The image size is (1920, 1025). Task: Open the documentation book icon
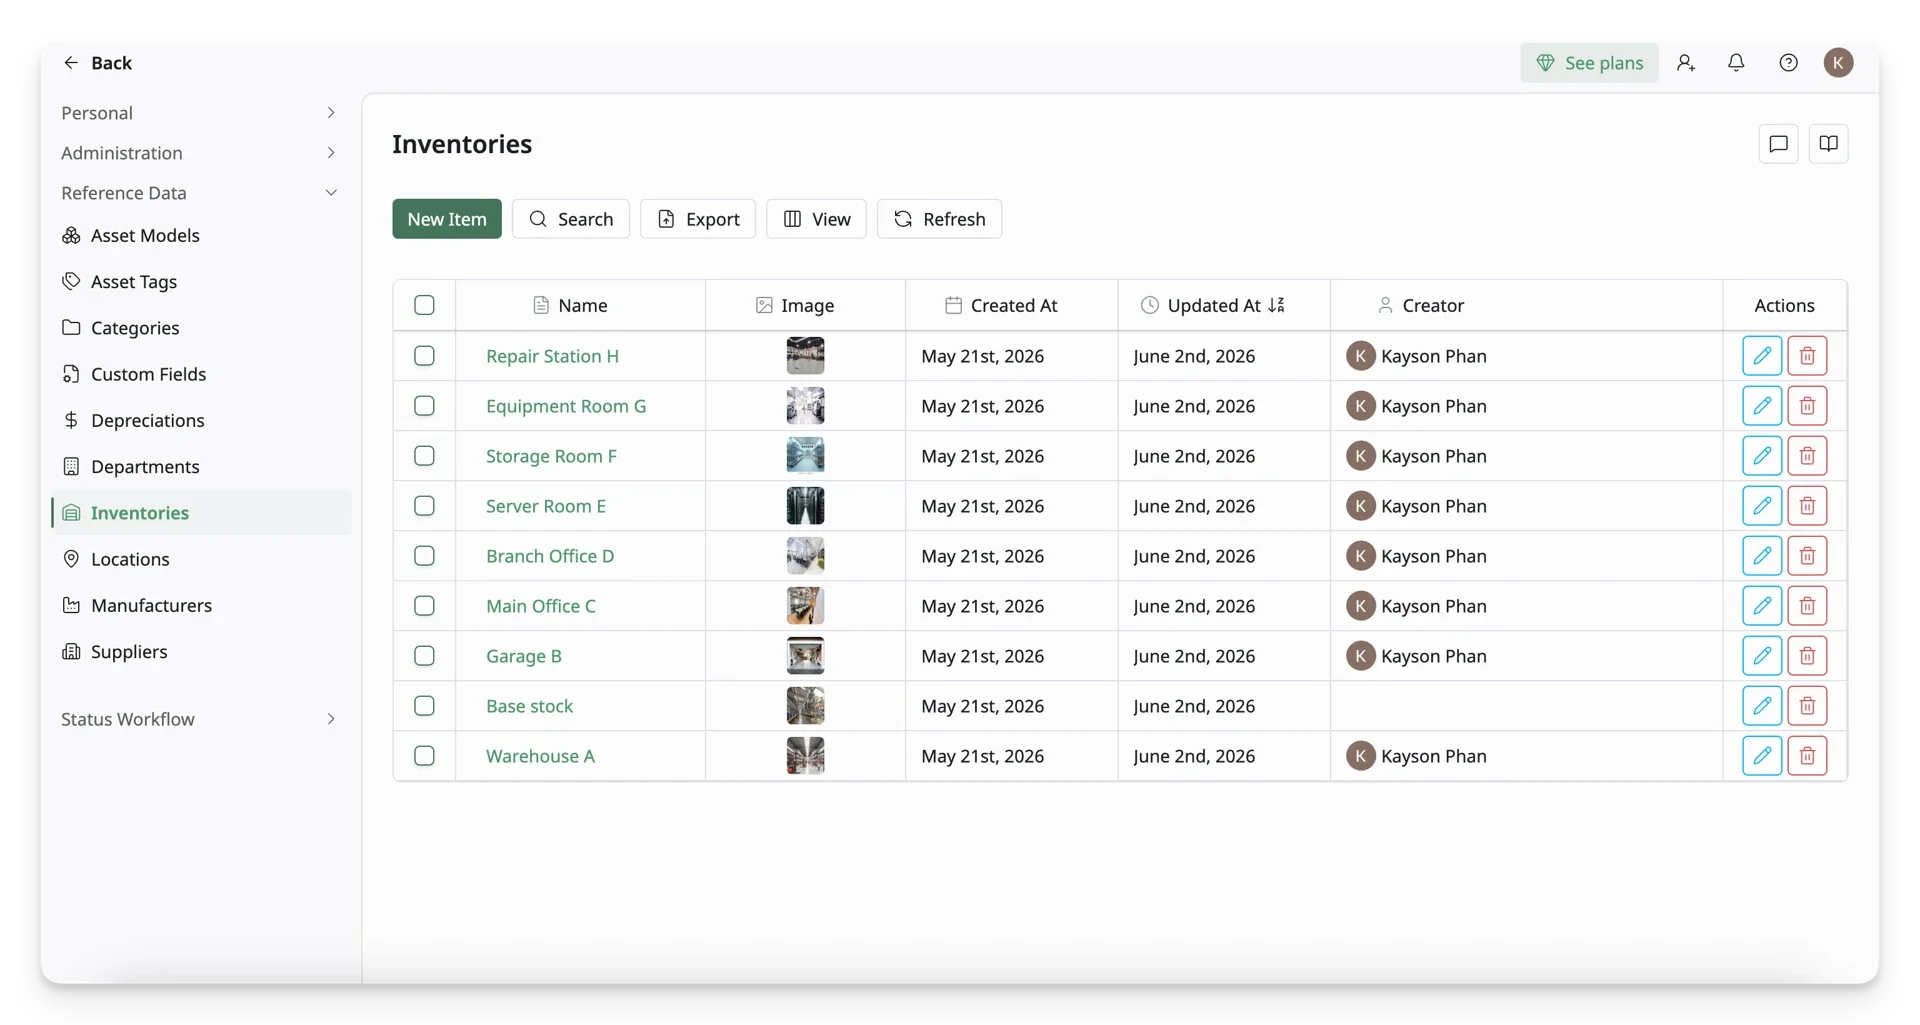click(1828, 144)
